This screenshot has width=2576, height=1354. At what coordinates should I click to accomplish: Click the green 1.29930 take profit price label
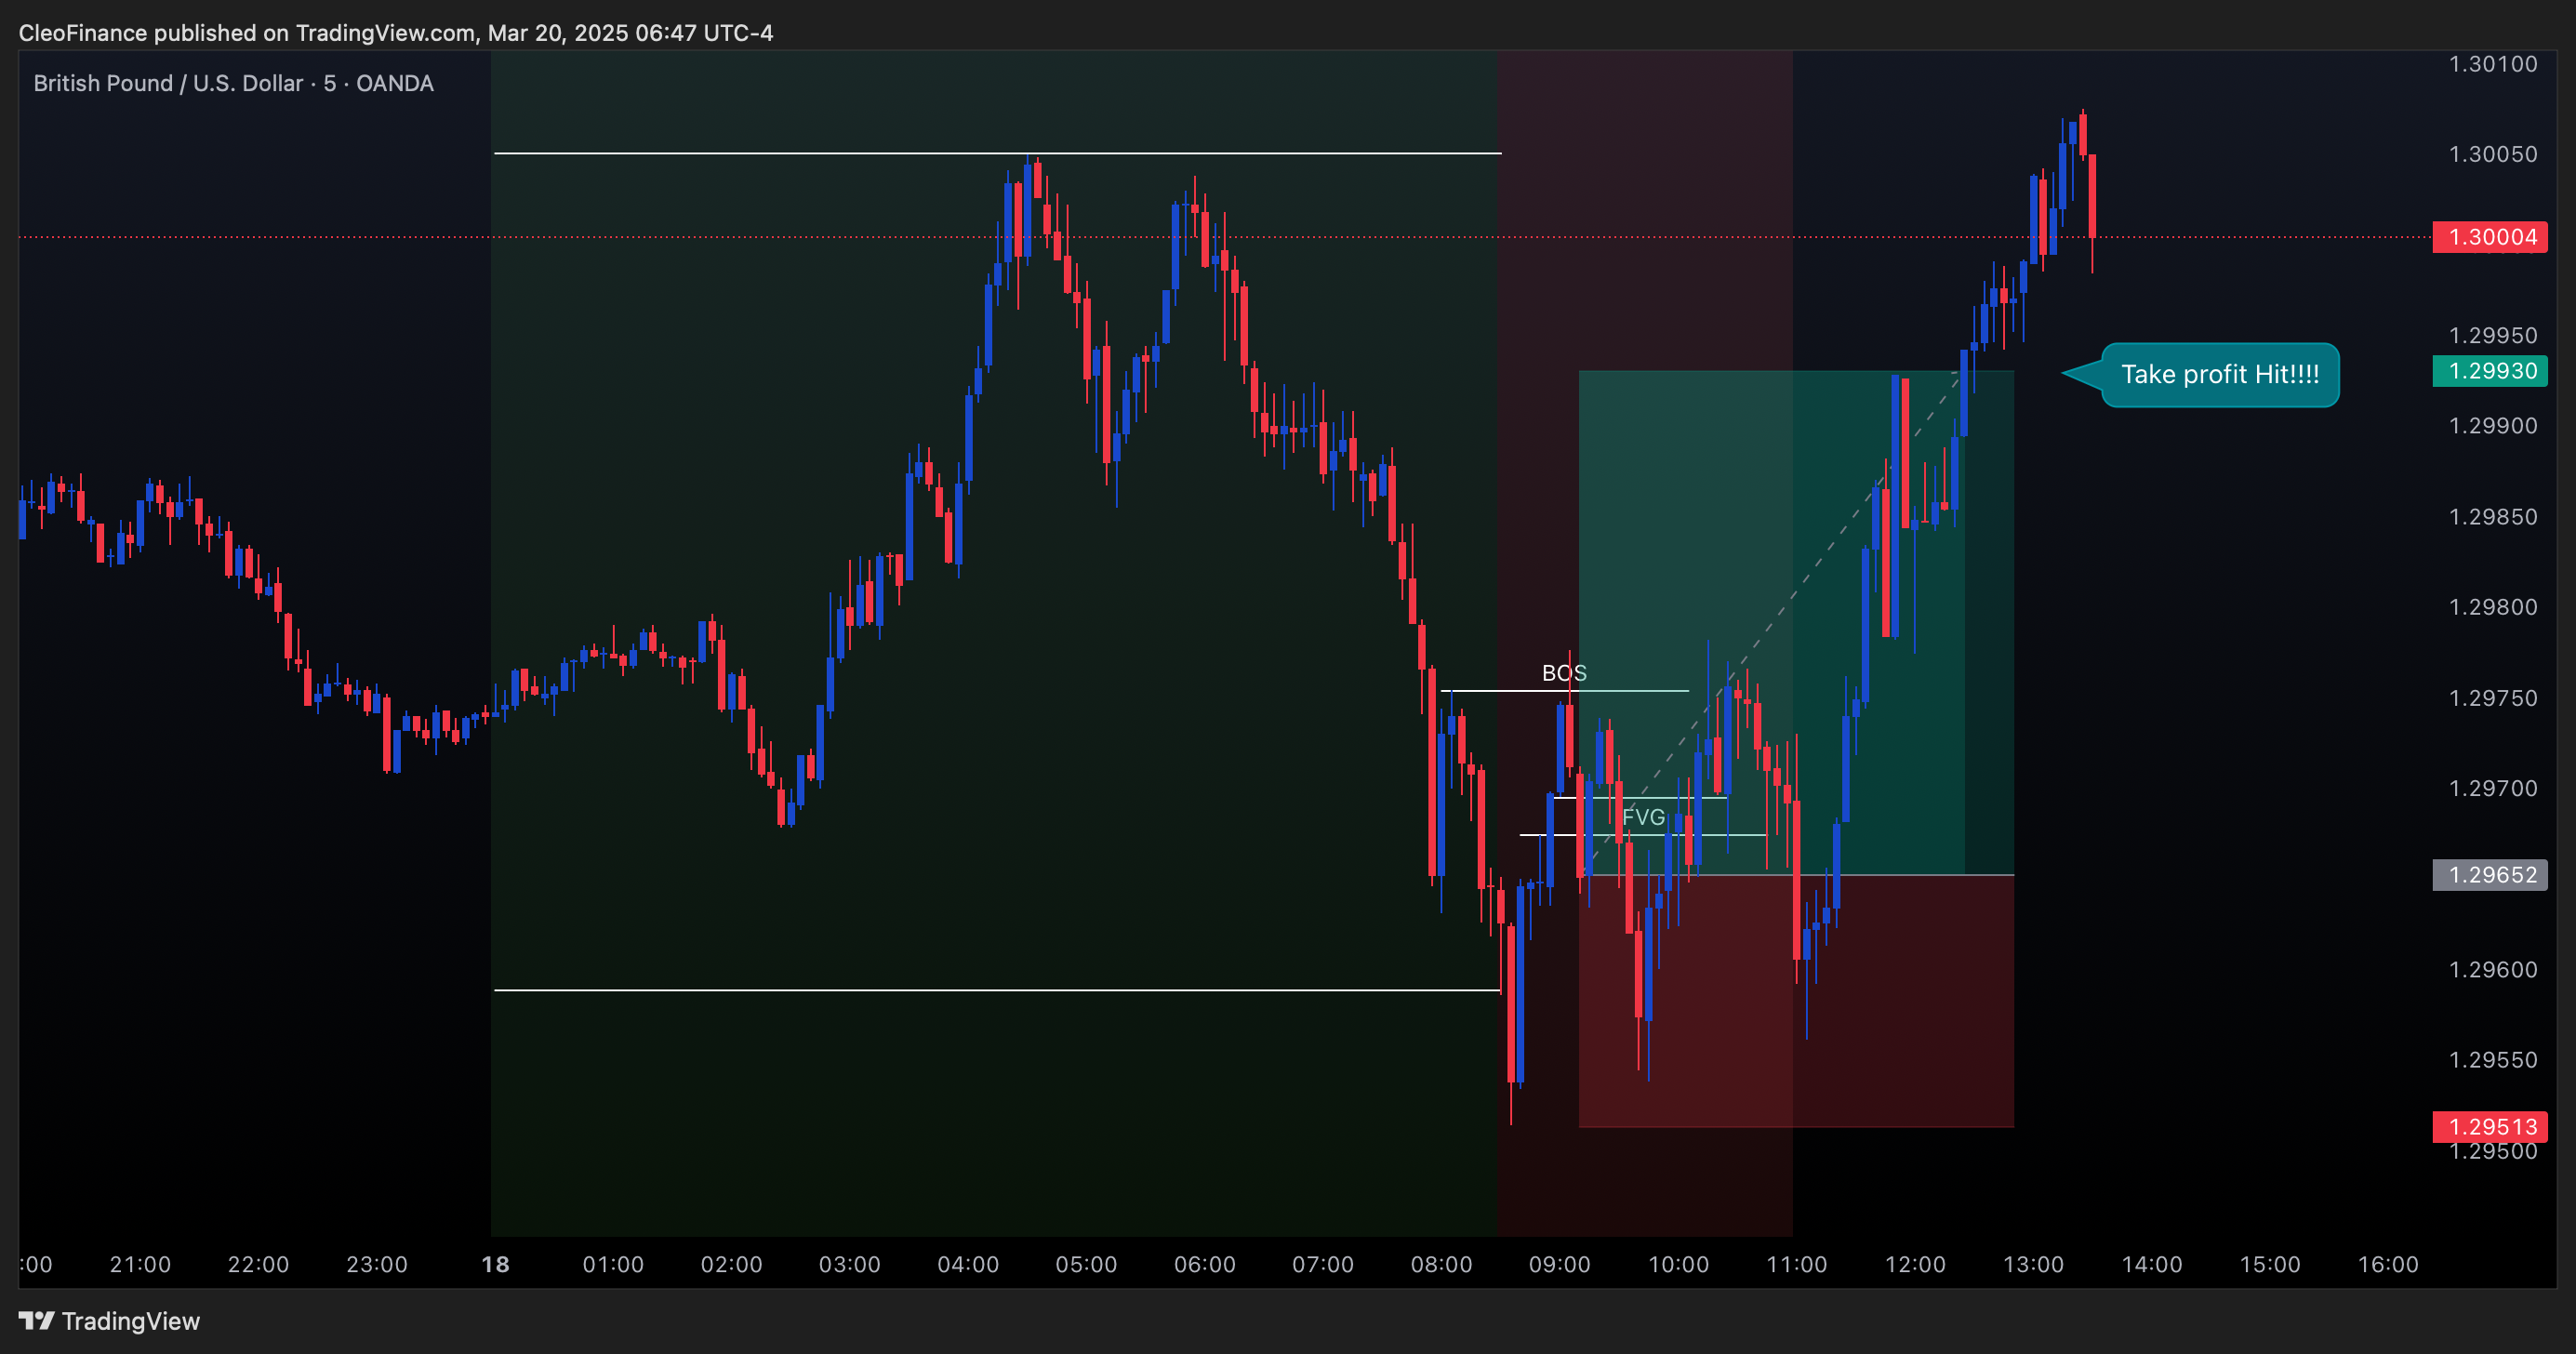[x=2489, y=371]
